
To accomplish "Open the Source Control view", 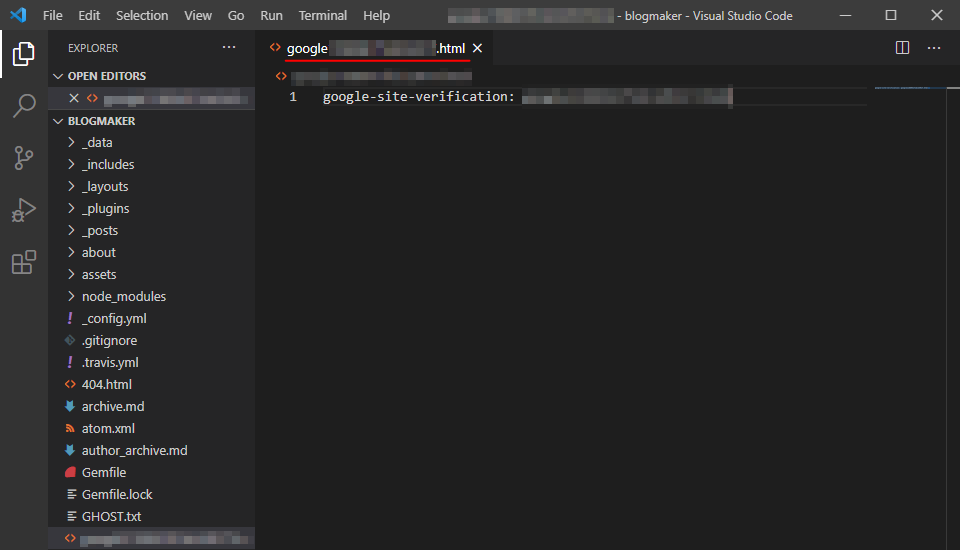I will pyautogui.click(x=23, y=158).
